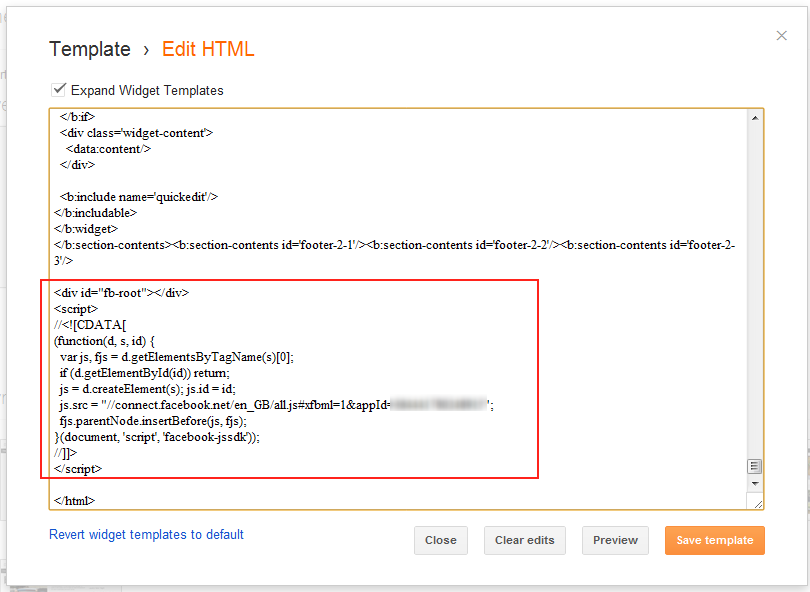Click b:include name='quickedit' line
Screen dimensions: 810x592
click(138, 197)
